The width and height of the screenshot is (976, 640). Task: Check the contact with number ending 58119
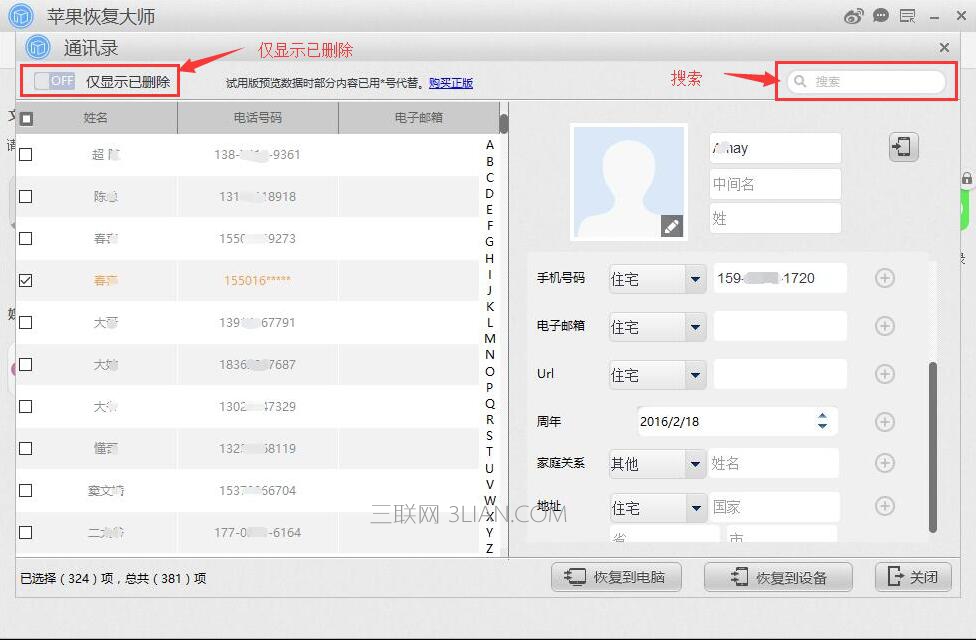[26, 448]
